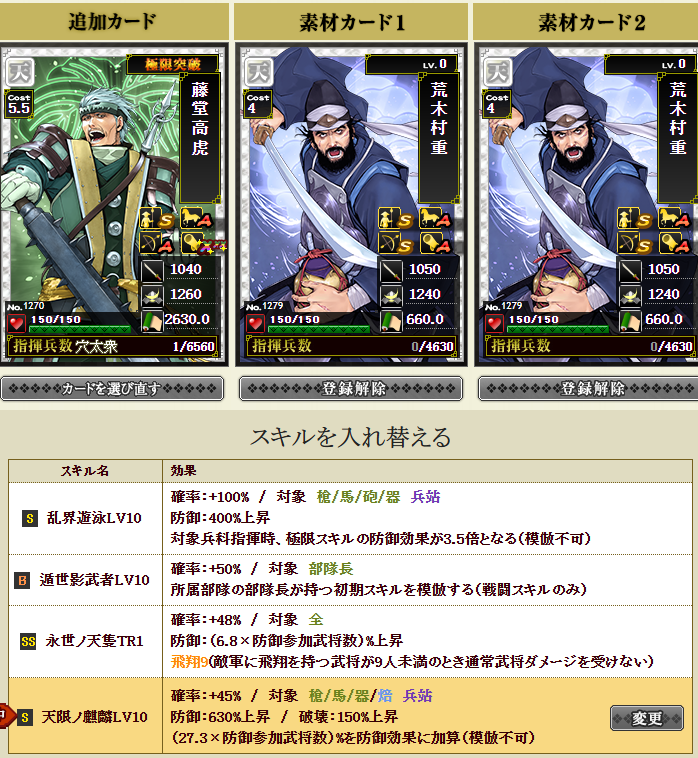The height and width of the screenshot is (758, 698).
Task: Click the B rank icon beside 遁世影武者LV10
Action: [22, 580]
